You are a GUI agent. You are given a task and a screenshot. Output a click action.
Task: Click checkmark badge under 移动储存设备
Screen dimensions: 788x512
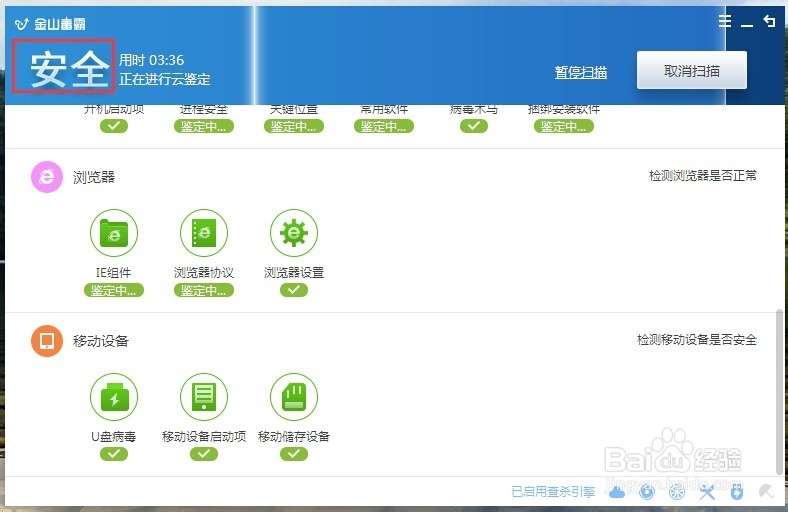pyautogui.click(x=293, y=454)
